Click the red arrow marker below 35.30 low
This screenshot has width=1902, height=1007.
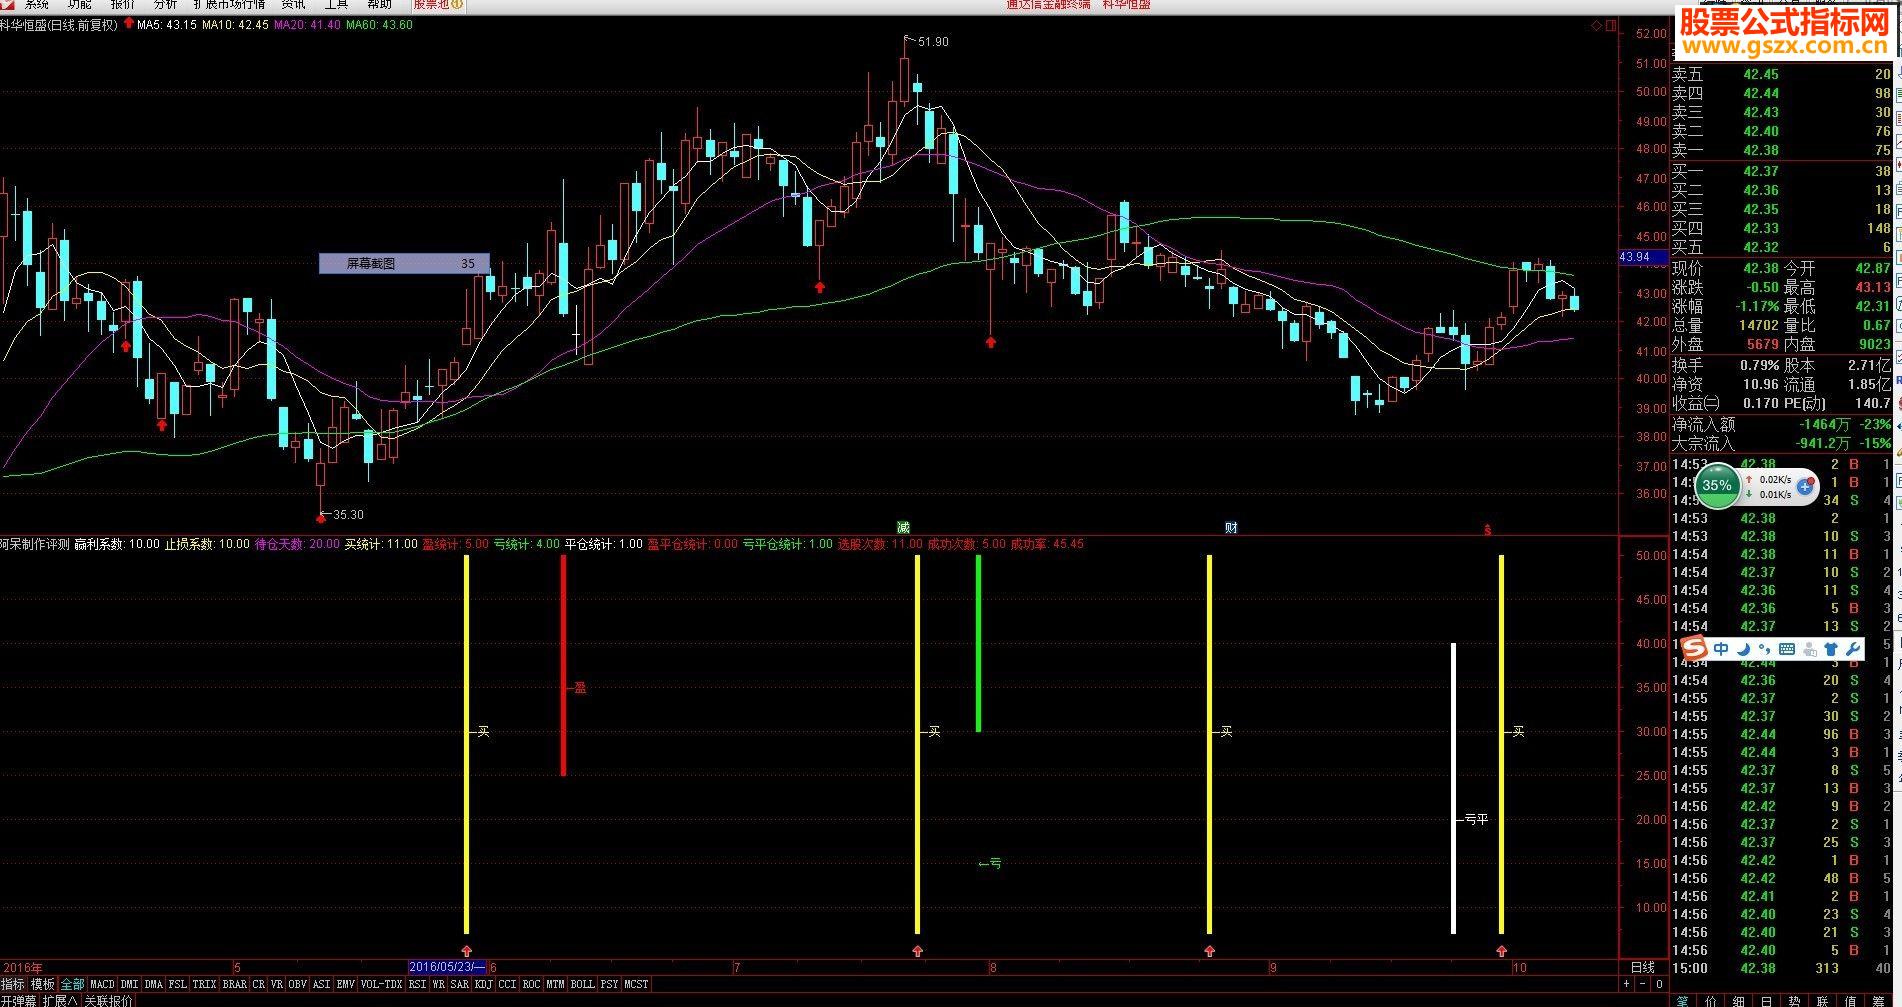tap(321, 517)
